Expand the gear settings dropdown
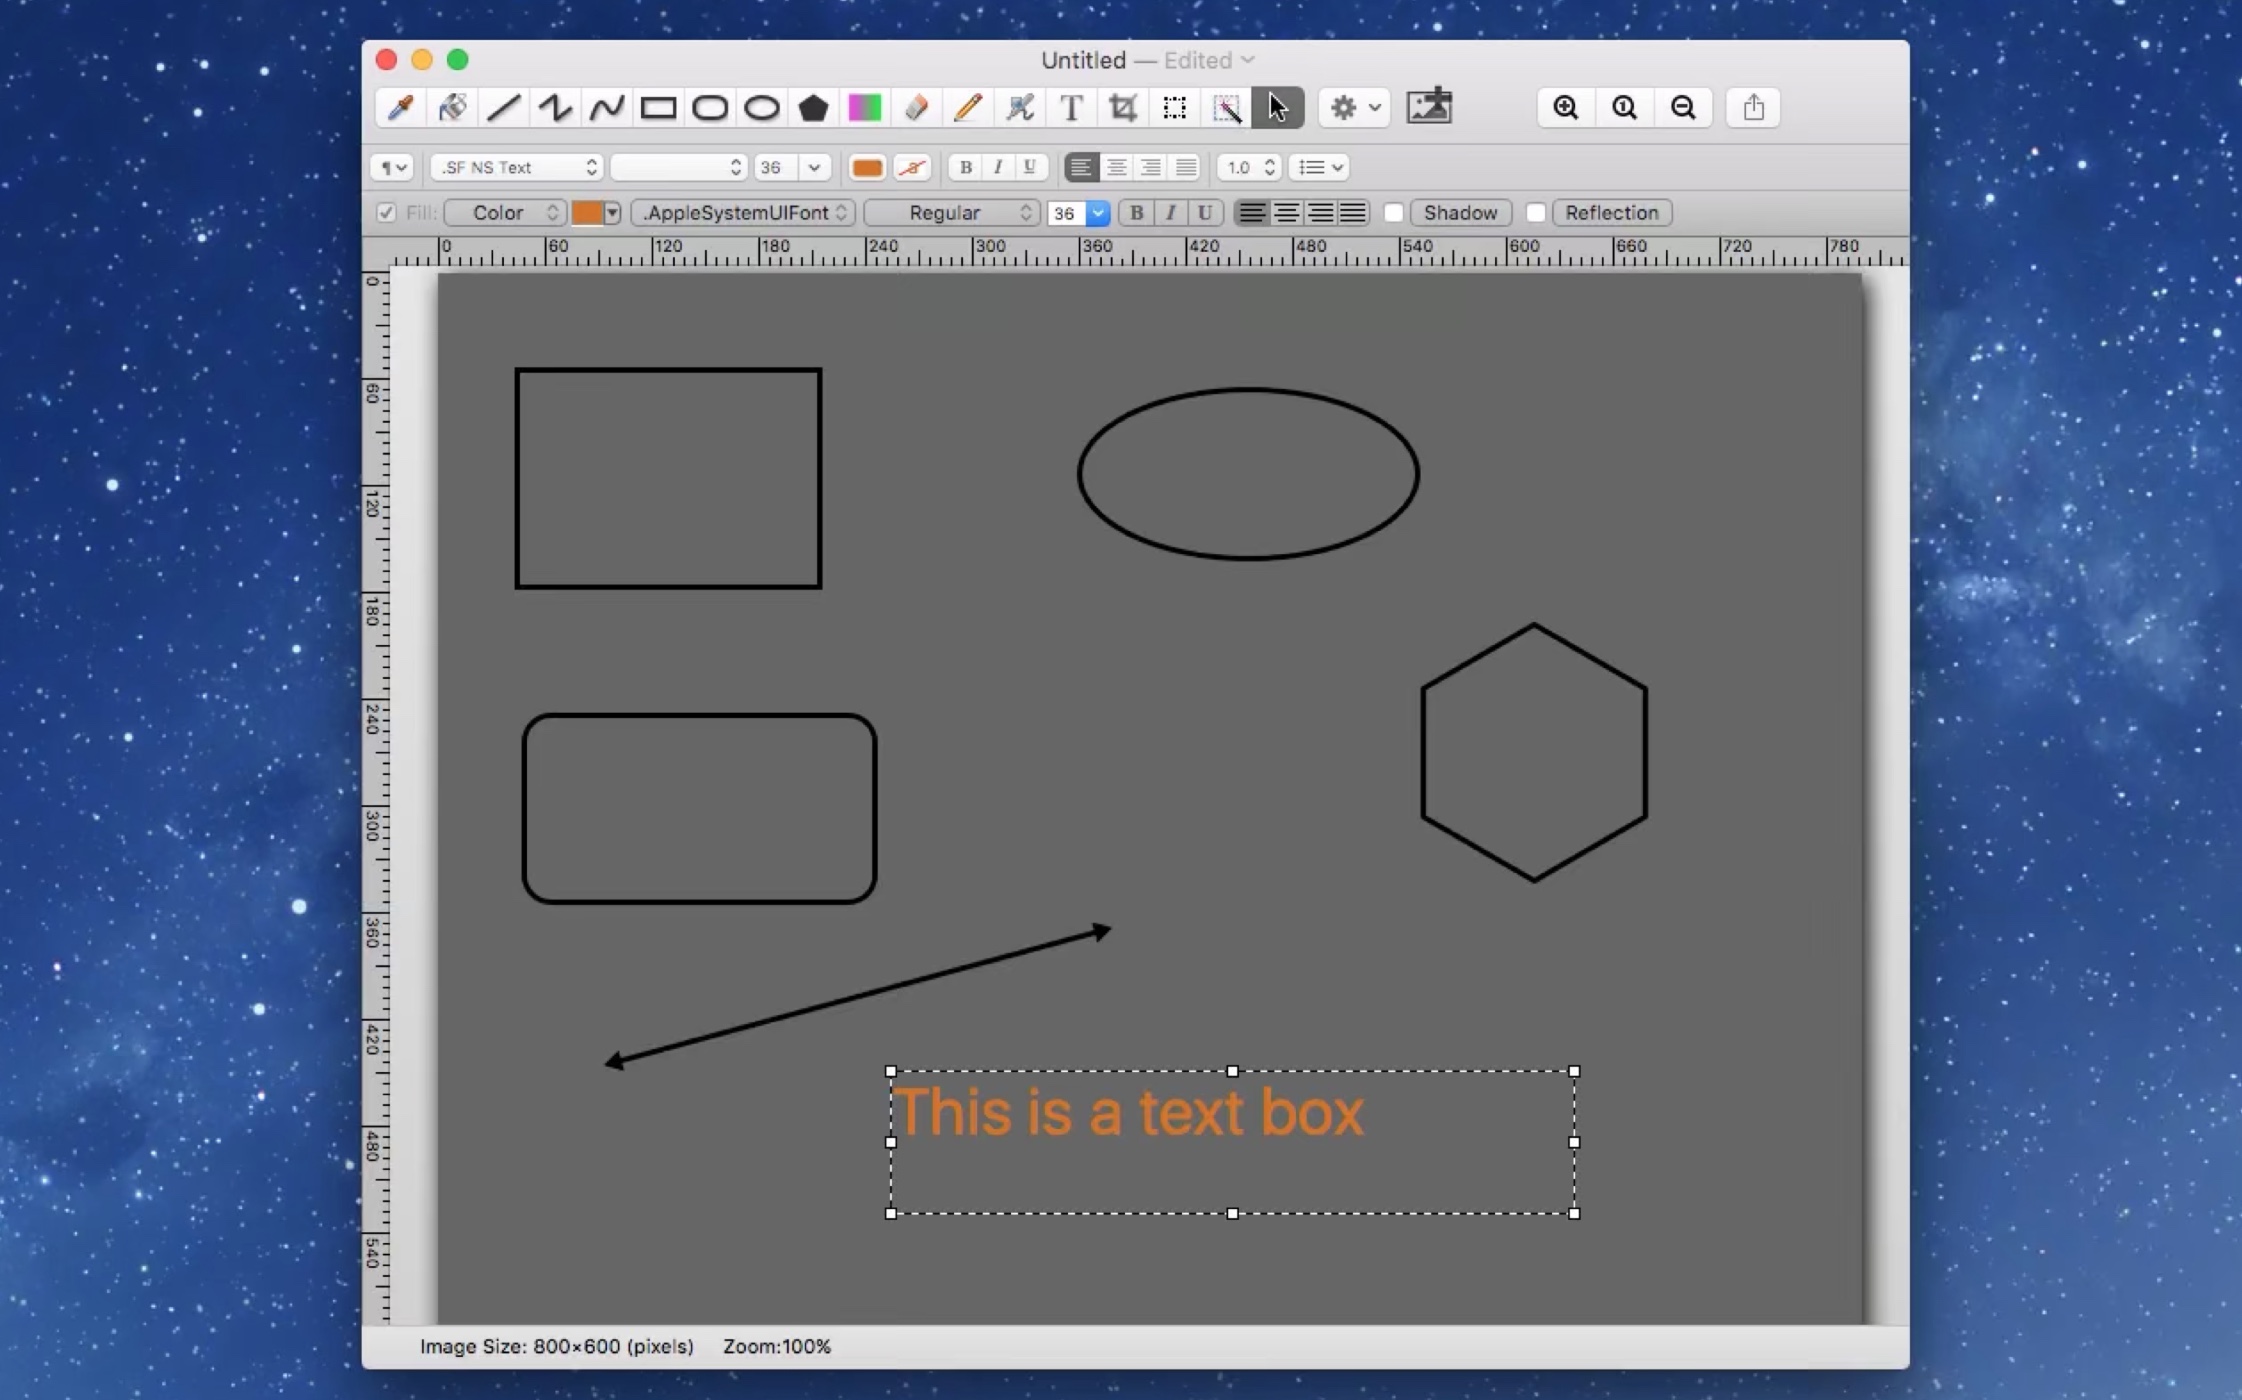2242x1400 pixels. pos(1354,107)
